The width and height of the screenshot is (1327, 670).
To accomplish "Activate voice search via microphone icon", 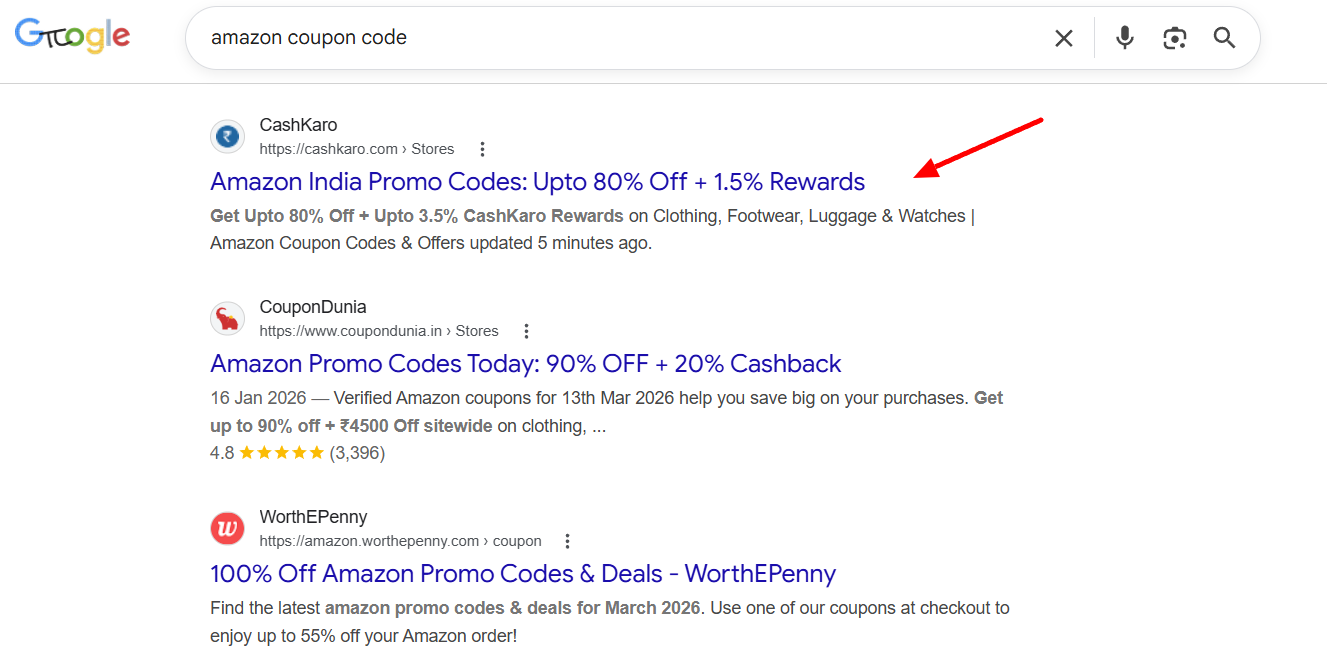I will (1124, 37).
